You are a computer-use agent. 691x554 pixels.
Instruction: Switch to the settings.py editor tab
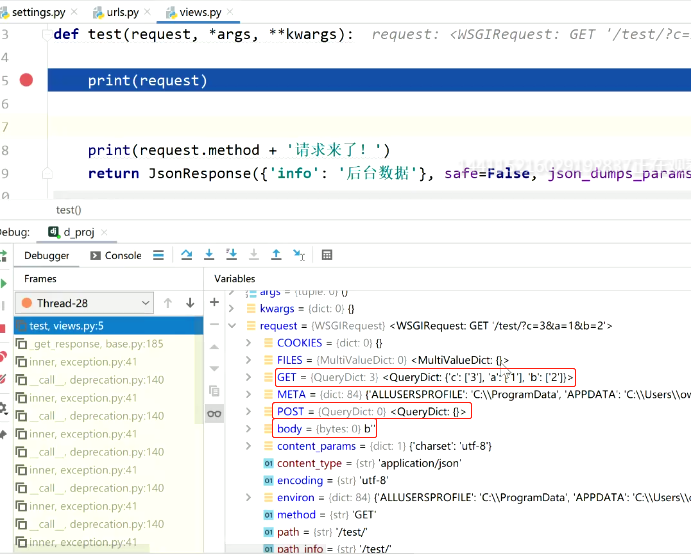pyautogui.click(x=38, y=12)
